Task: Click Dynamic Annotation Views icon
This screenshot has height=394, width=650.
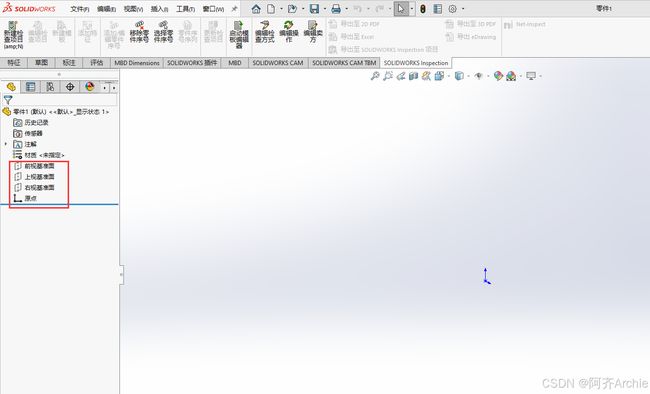Action: [x=426, y=76]
